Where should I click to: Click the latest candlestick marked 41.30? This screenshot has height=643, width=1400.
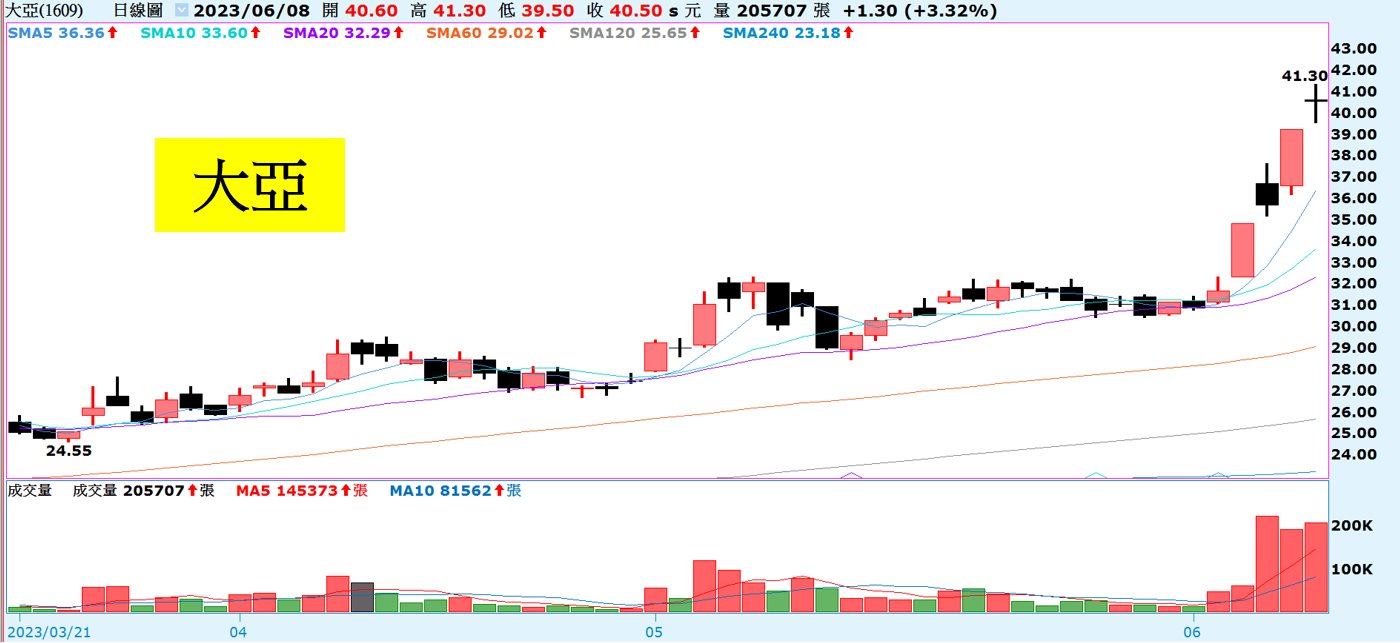(1316, 101)
